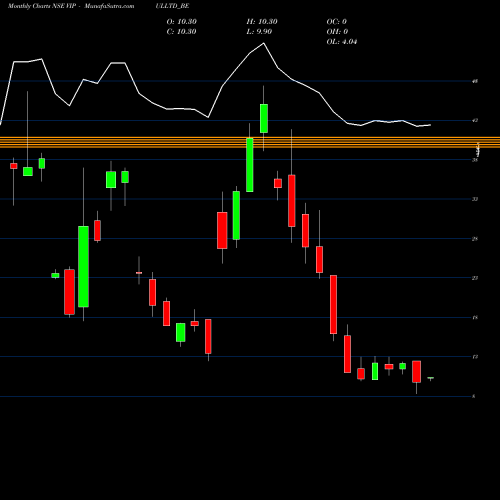Screen dimensions: 500x500
Task: Select the 'C: 10.30' close value
Action: [x=182, y=32]
